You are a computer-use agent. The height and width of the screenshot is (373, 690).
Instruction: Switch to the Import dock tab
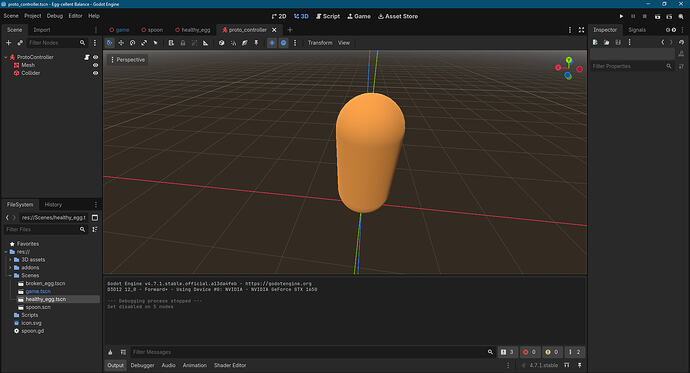42,30
